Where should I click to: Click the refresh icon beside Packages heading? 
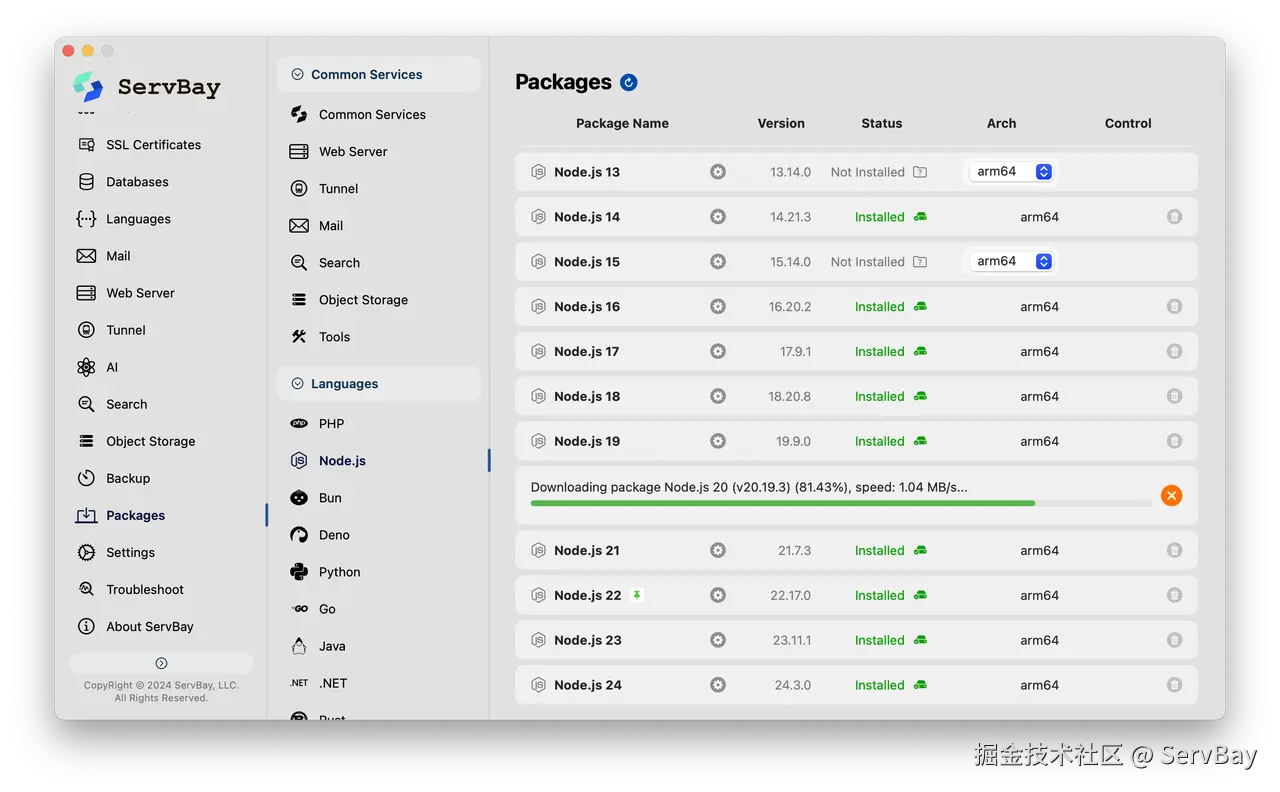(x=628, y=83)
